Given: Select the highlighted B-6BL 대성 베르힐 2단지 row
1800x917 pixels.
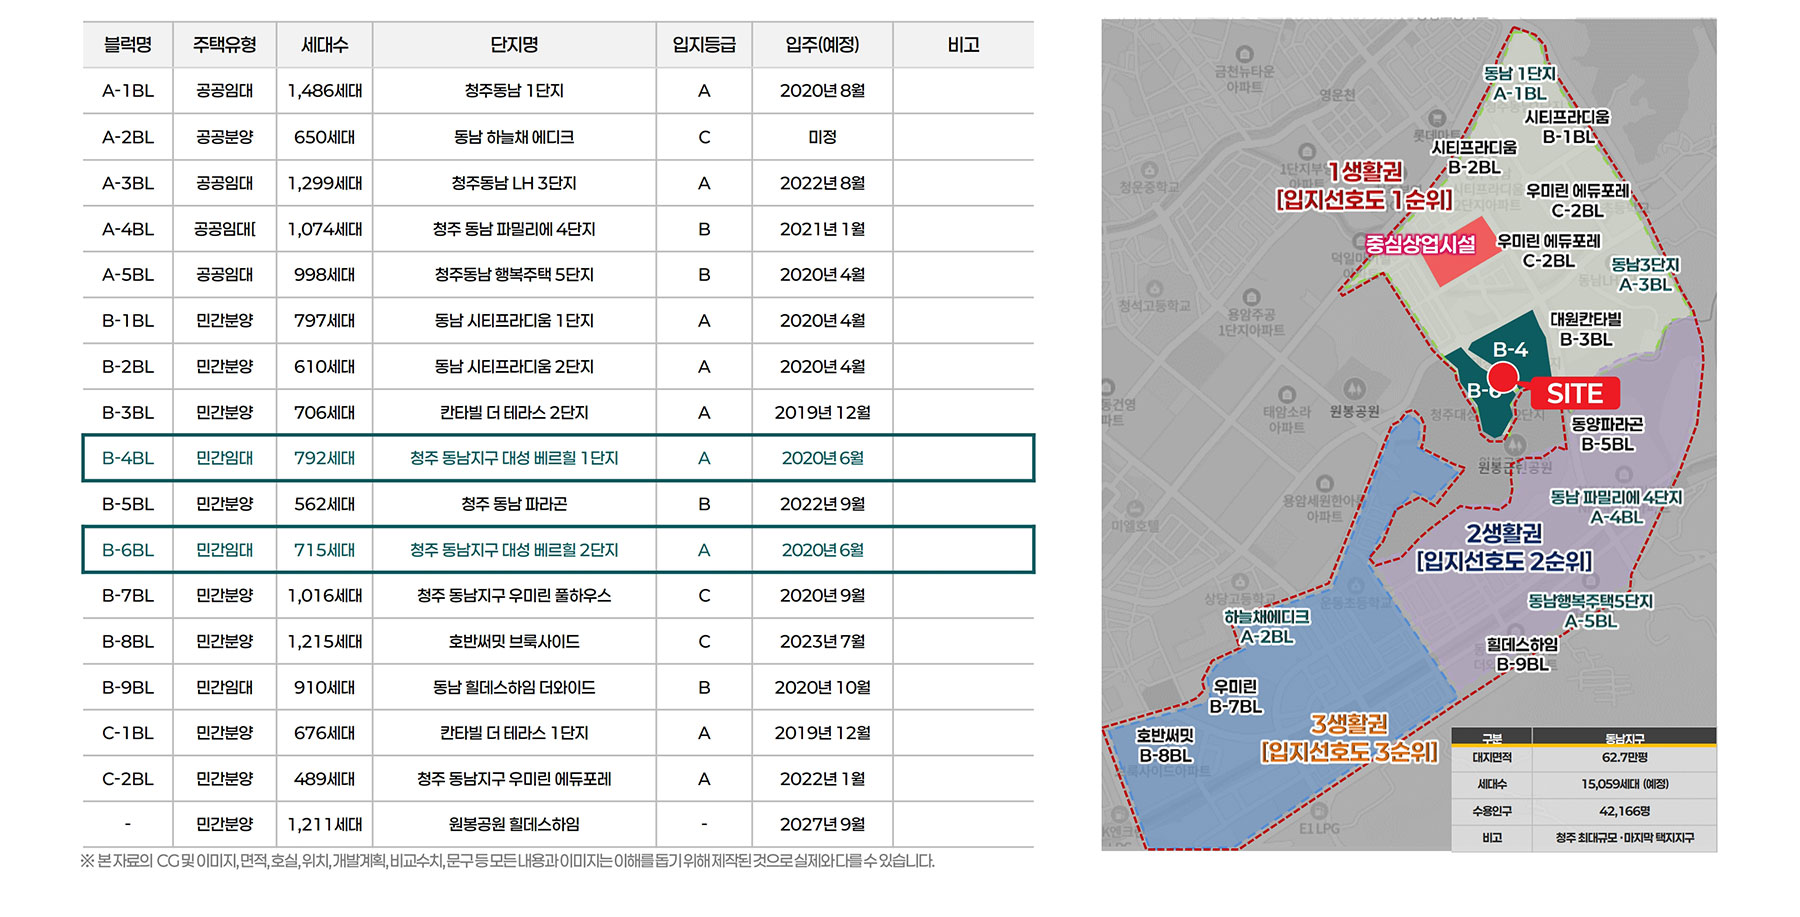Looking at the screenshot, I should [x=558, y=550].
